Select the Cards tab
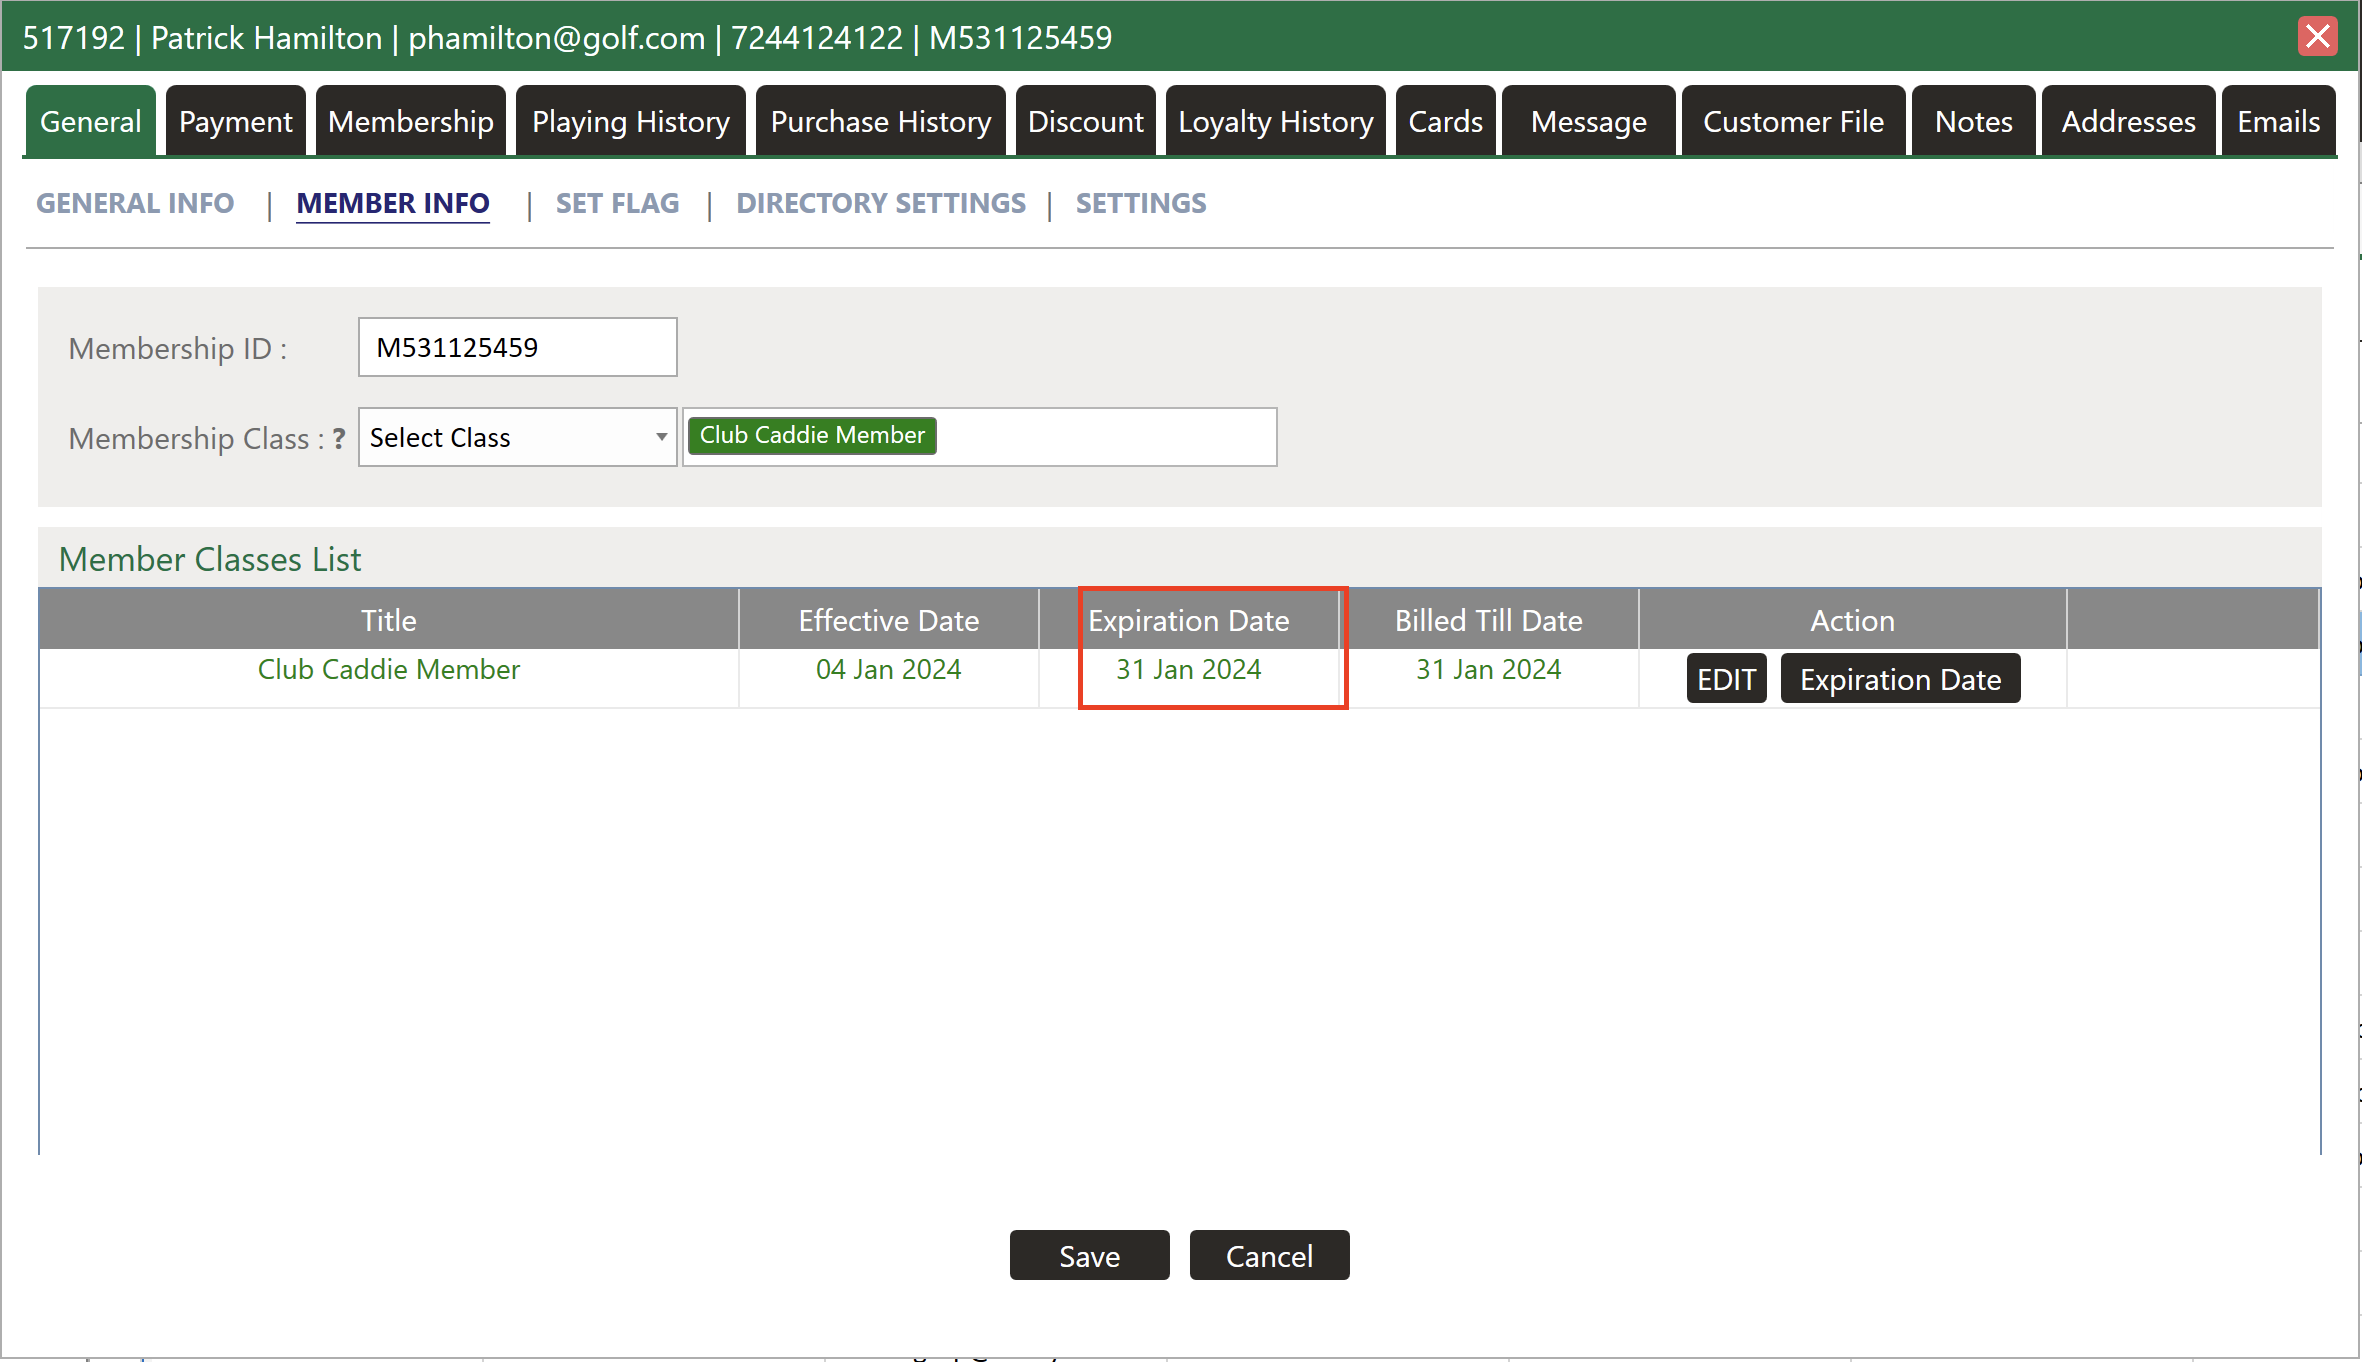2362x1362 pixels. pyautogui.click(x=1445, y=121)
